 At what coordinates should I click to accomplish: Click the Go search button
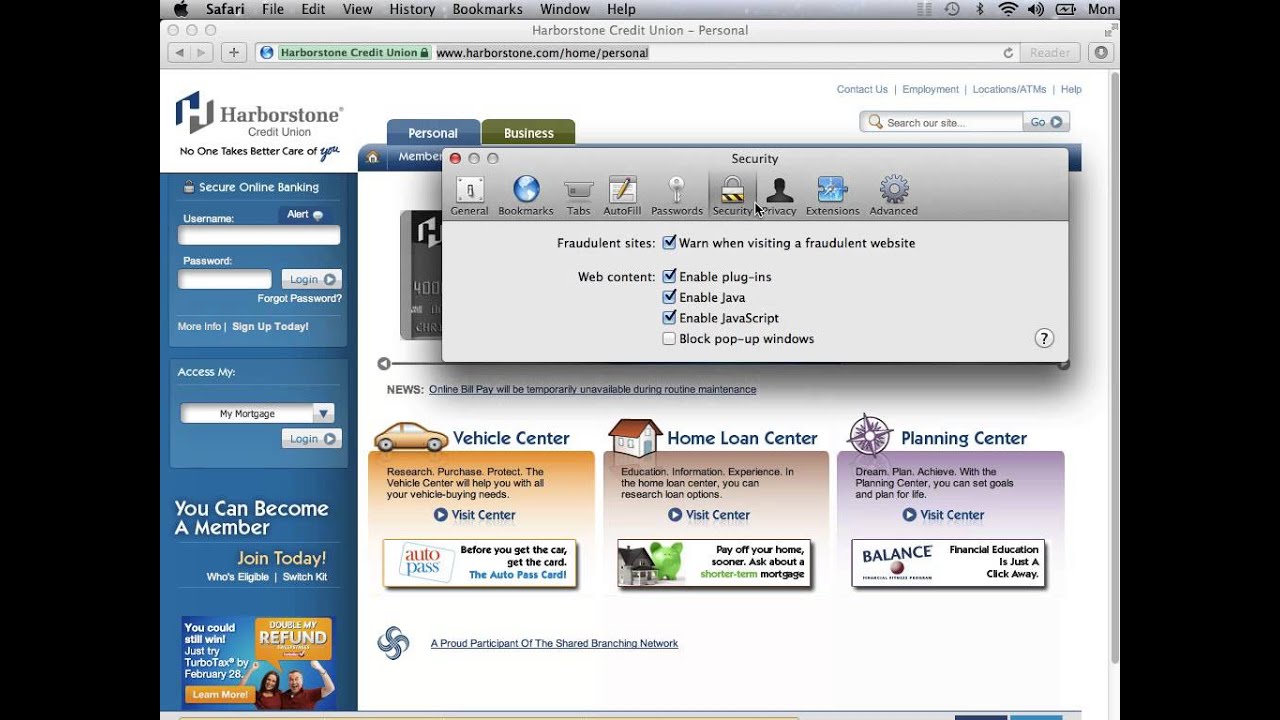coord(1046,122)
